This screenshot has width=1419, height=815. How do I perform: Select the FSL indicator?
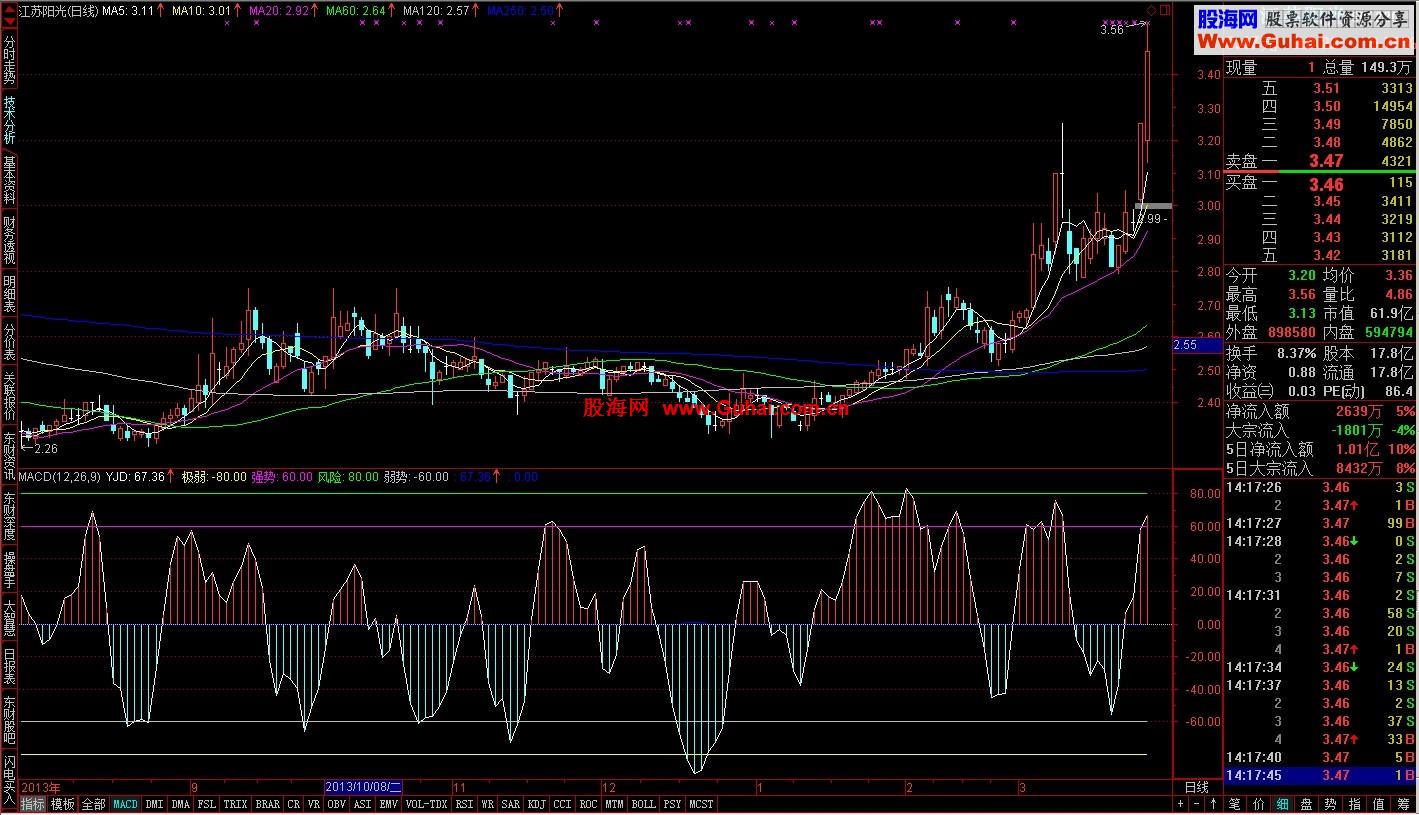coord(206,804)
